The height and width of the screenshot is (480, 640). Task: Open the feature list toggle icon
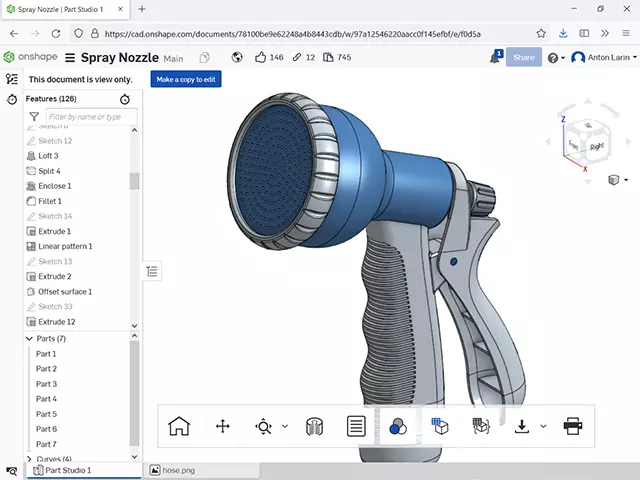pyautogui.click(x=152, y=271)
